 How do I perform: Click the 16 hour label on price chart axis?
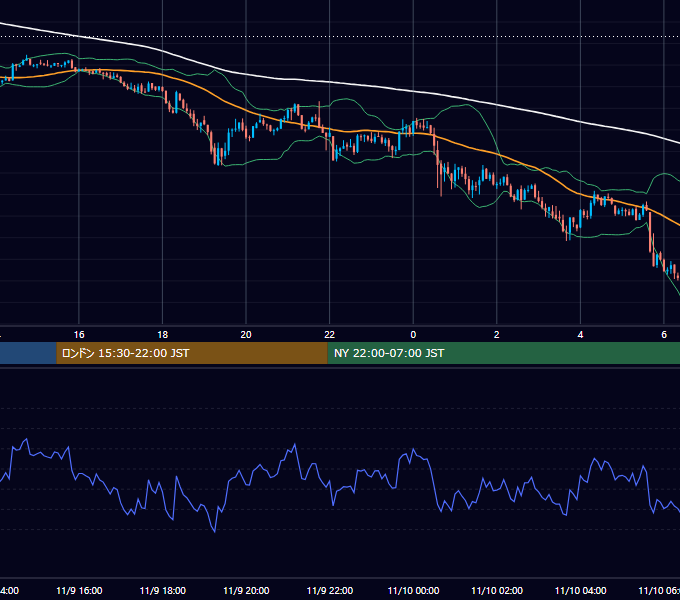pos(79,335)
